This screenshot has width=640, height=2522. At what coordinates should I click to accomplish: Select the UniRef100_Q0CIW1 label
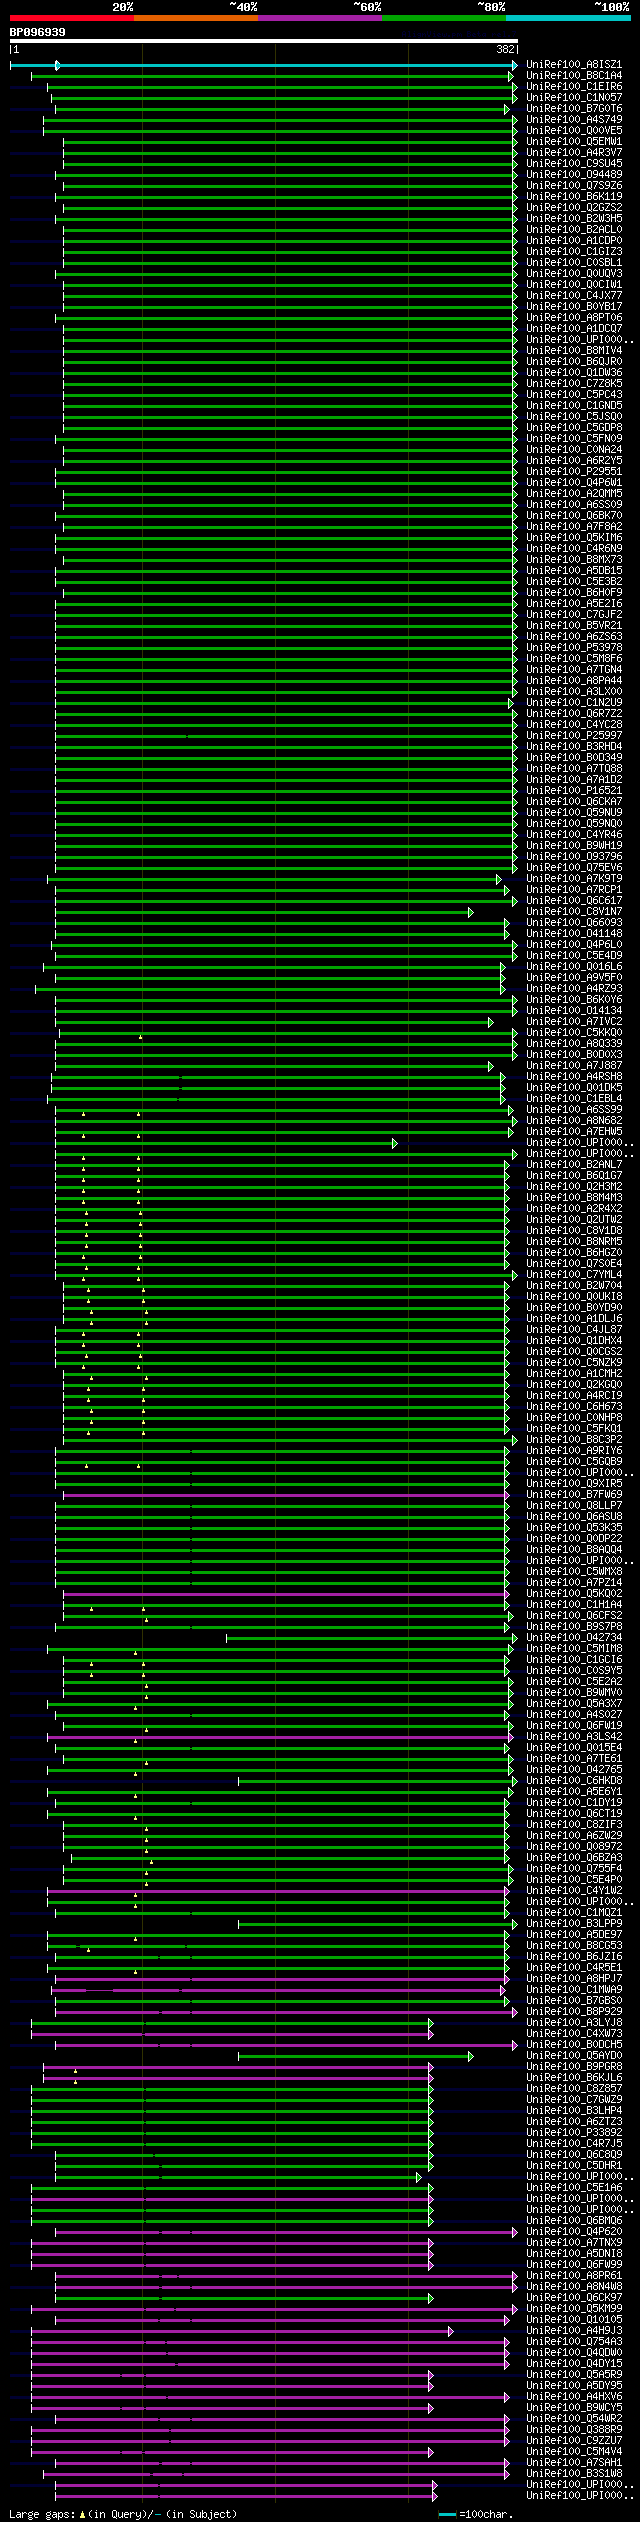tap(574, 285)
